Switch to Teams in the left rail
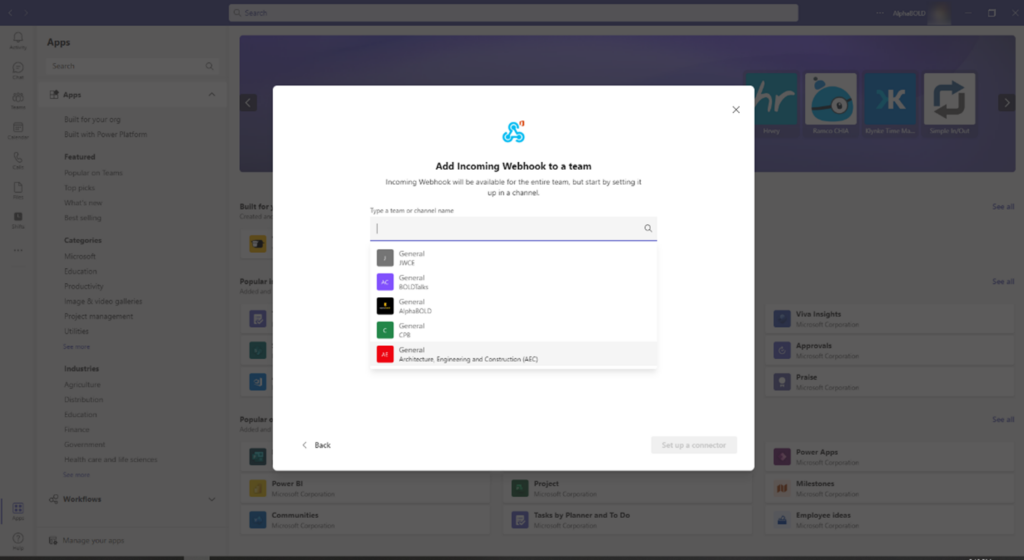1024x560 pixels. pyautogui.click(x=18, y=100)
